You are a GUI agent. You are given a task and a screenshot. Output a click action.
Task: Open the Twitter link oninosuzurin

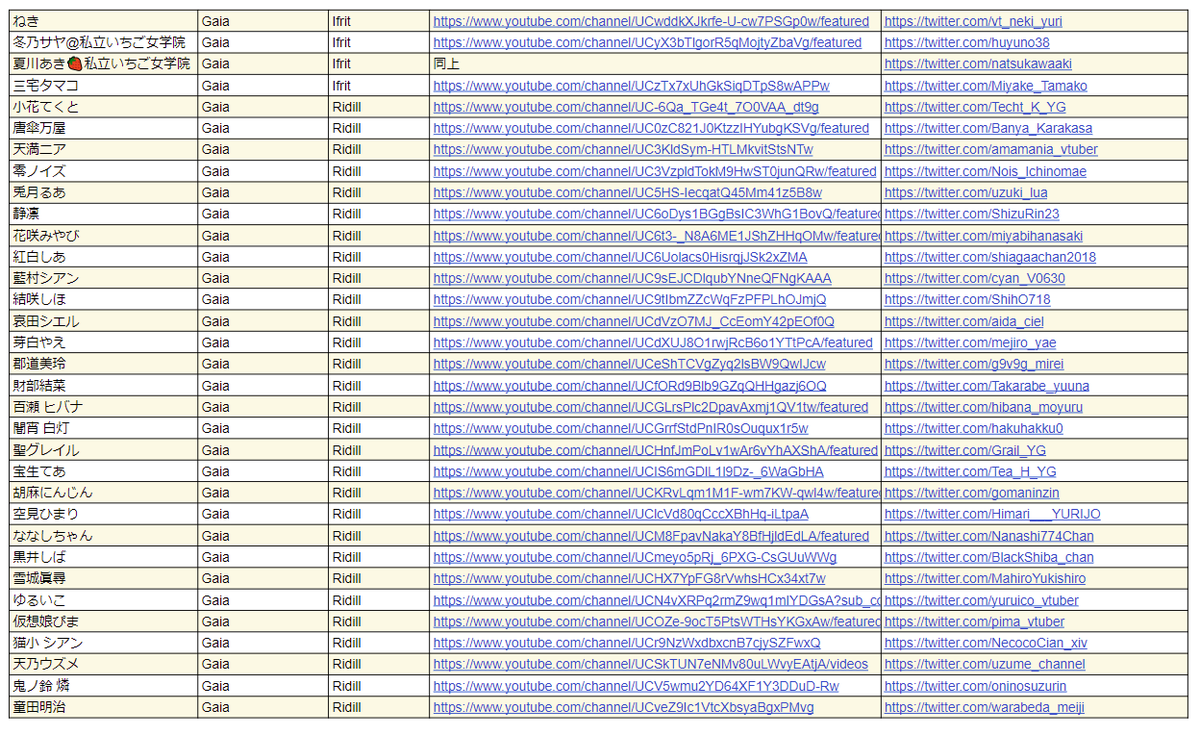(975, 687)
